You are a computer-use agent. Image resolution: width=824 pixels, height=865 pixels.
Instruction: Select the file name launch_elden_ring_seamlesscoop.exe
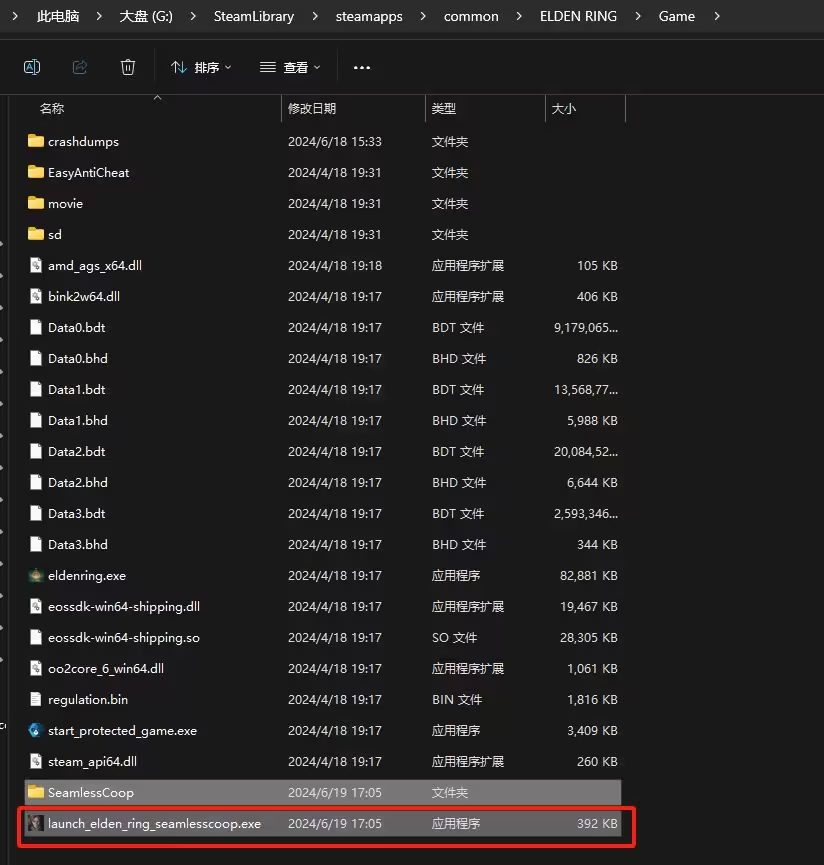click(154, 824)
